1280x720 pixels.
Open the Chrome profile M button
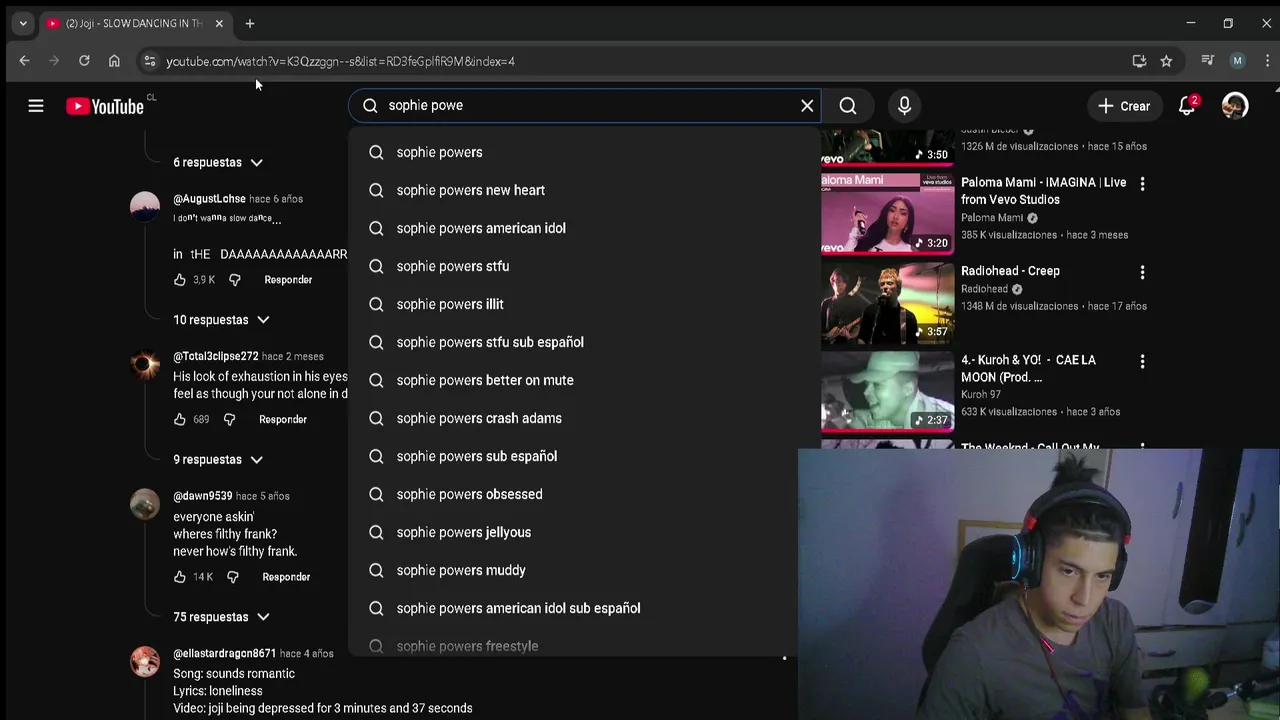(x=1237, y=61)
